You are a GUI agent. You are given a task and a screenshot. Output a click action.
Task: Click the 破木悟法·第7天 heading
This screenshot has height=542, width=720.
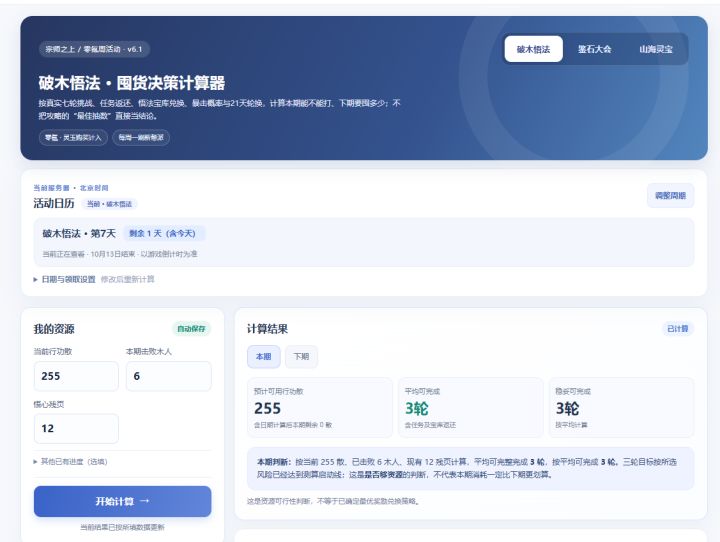click(79, 233)
